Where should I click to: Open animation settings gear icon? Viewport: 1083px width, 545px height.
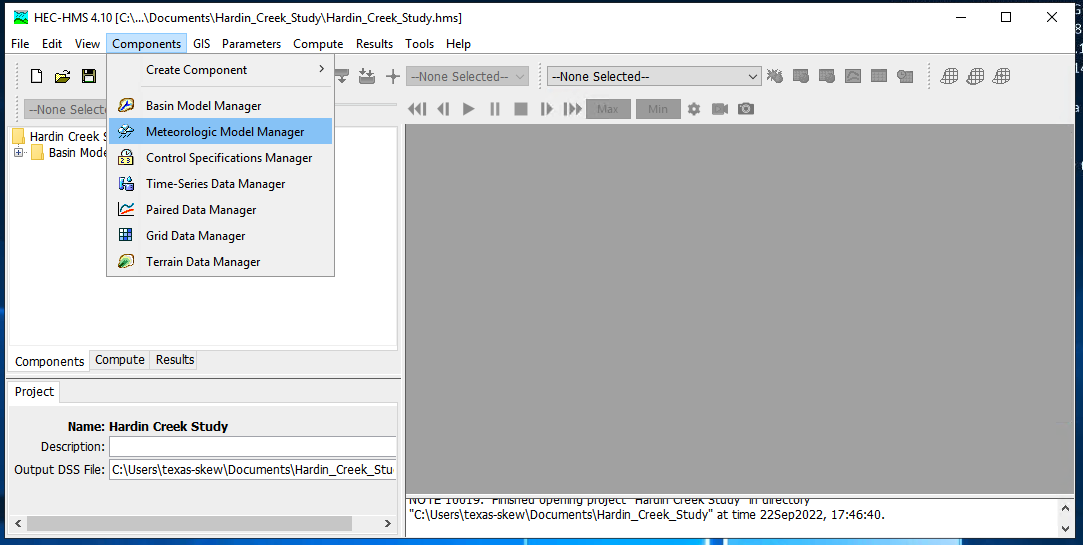point(694,109)
